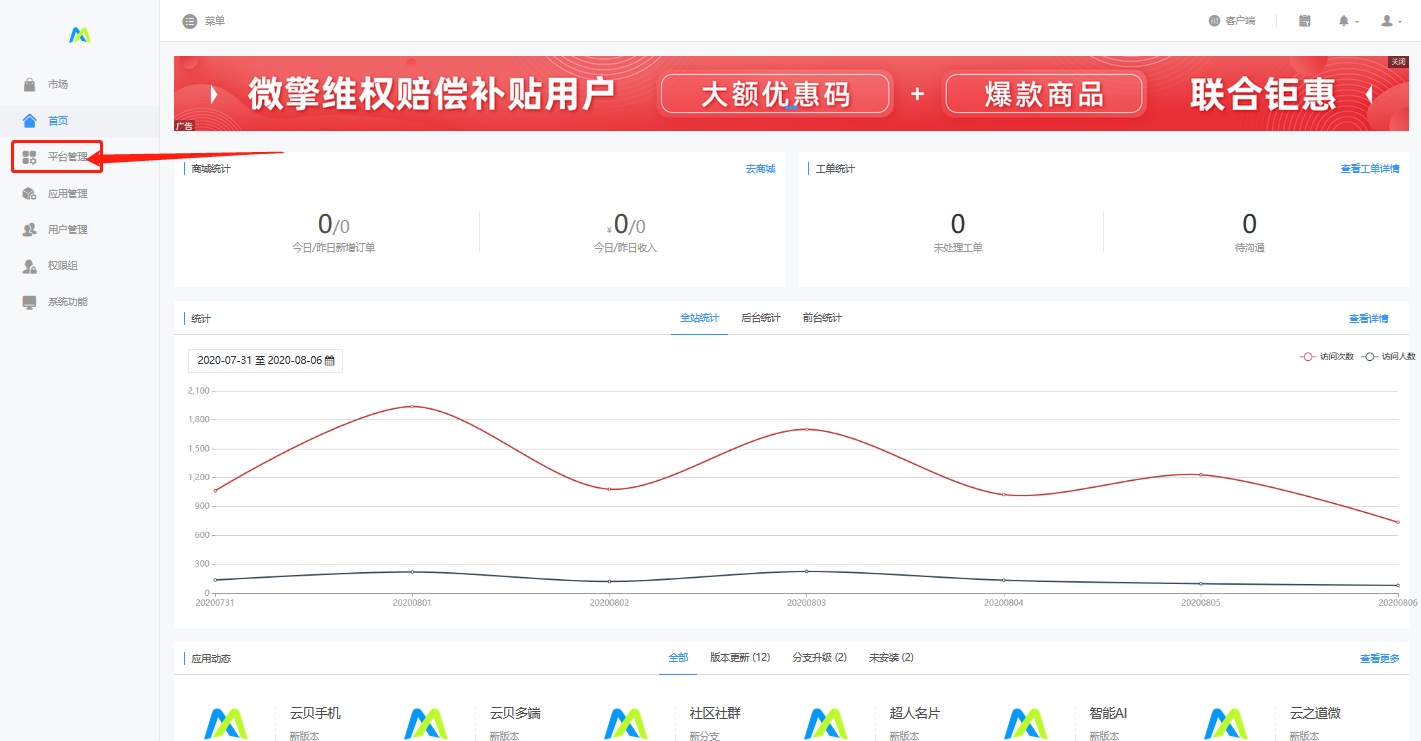
Task: Click the 客户端 globe icon
Action: (1215, 21)
